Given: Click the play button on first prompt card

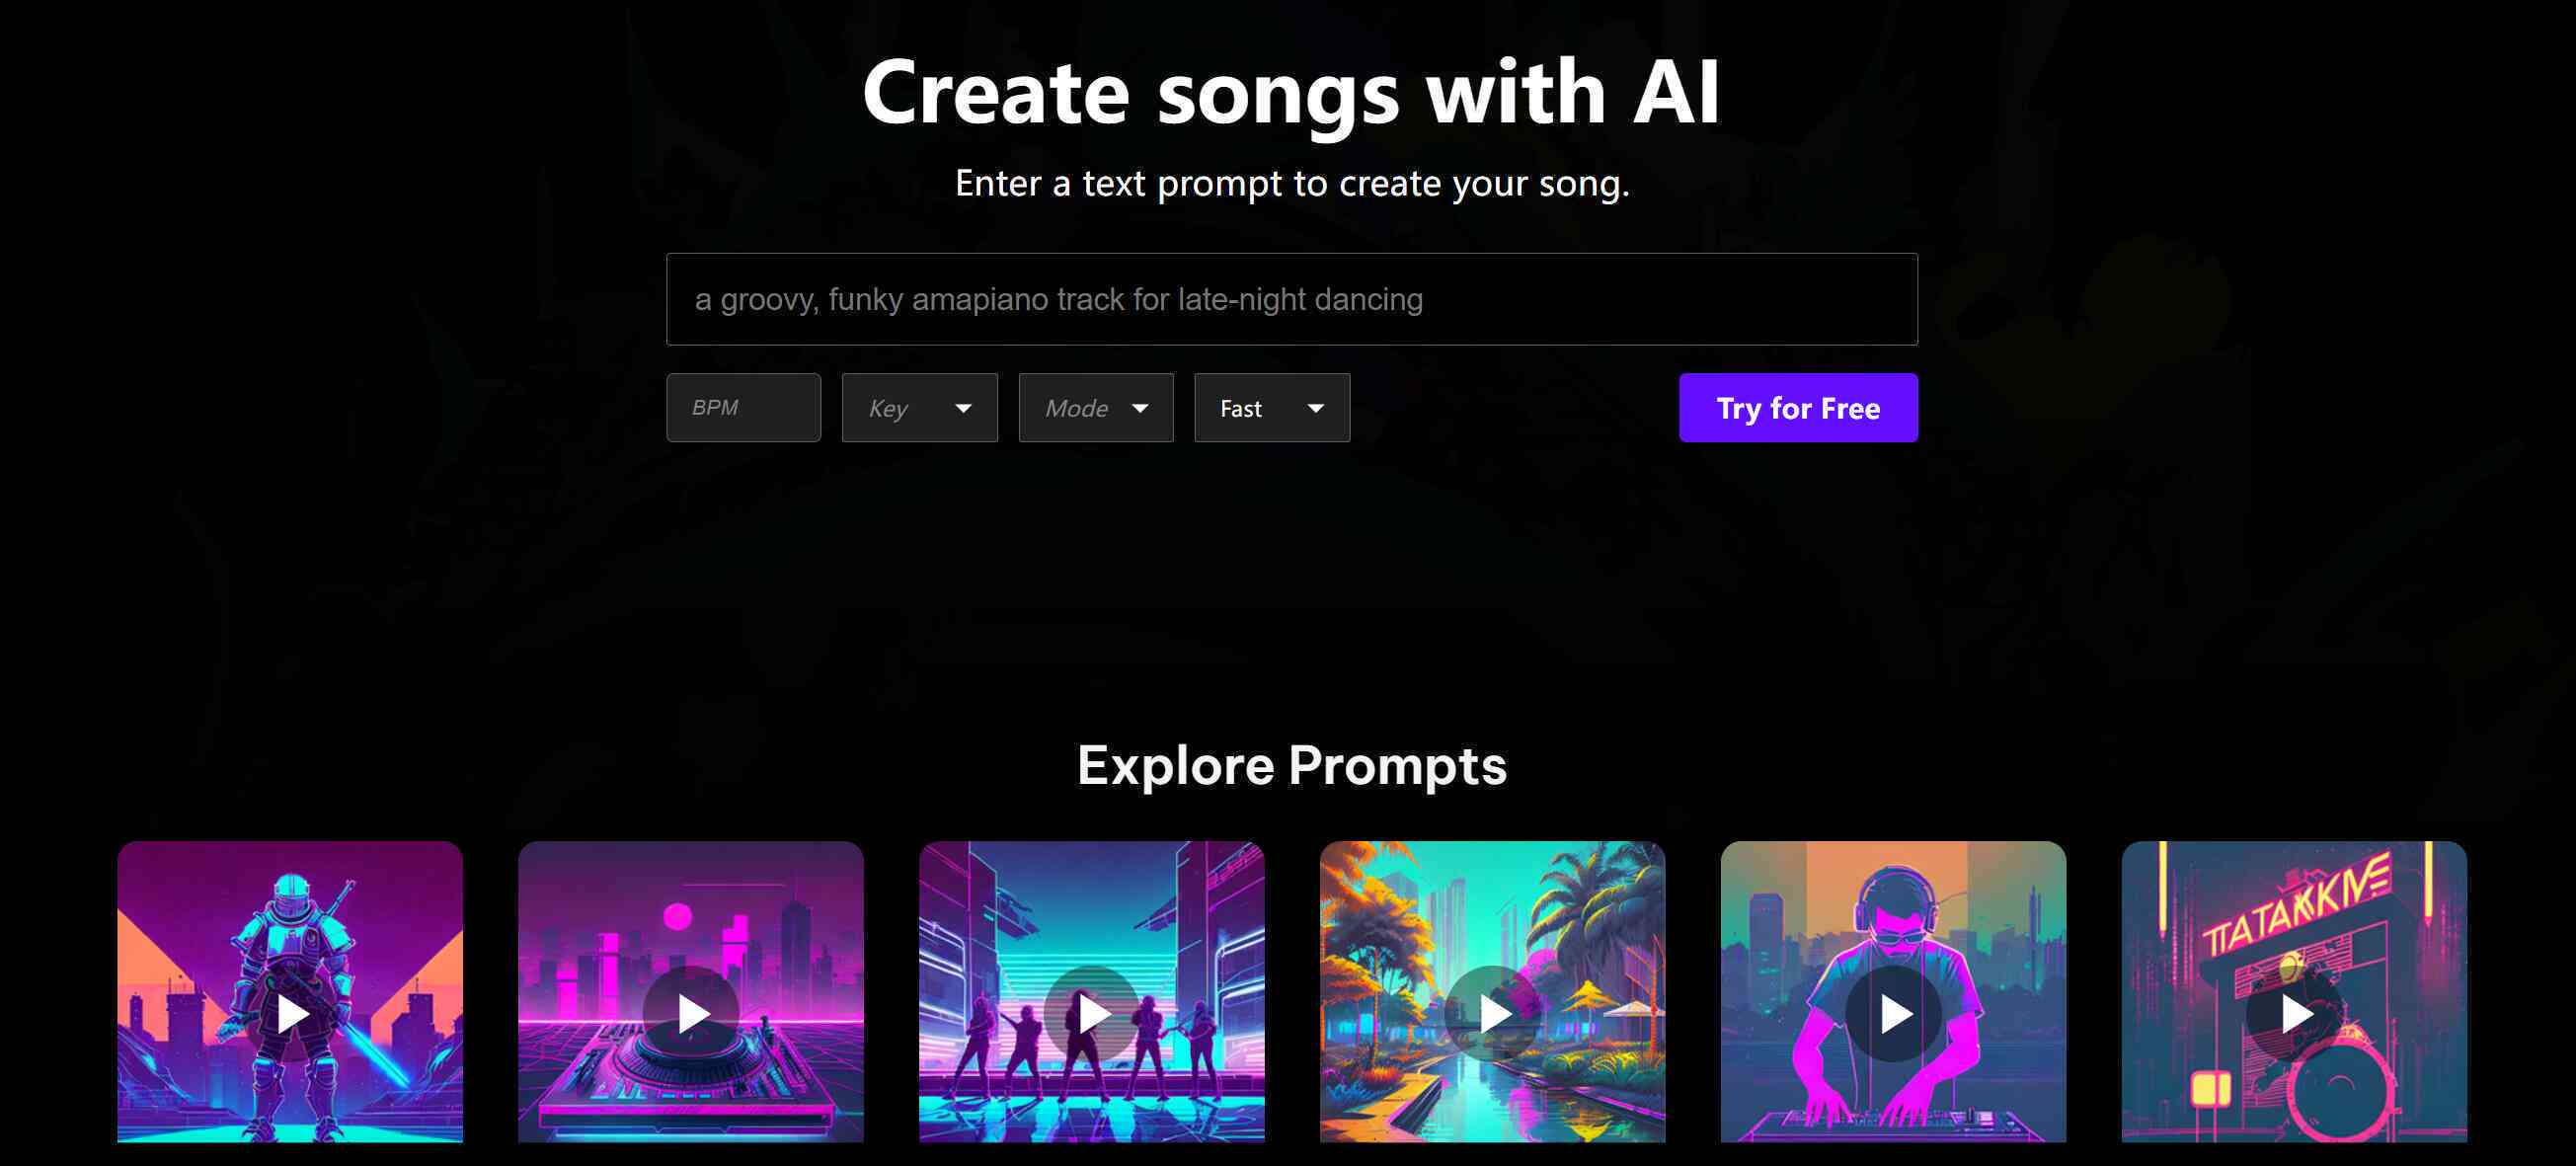Looking at the screenshot, I should click(291, 1013).
